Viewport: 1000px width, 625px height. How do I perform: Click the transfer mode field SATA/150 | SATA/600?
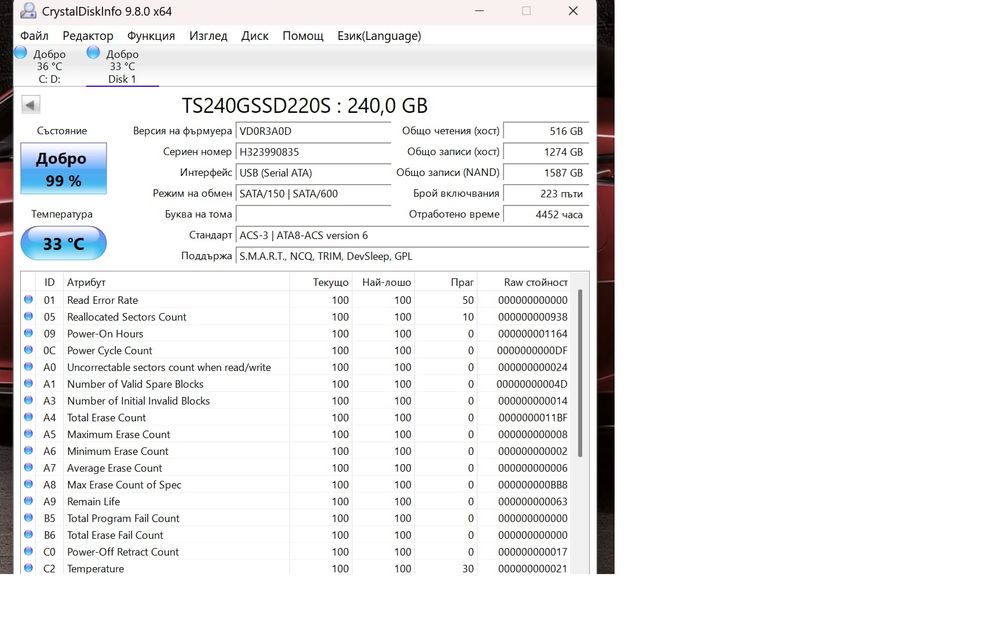coord(313,193)
